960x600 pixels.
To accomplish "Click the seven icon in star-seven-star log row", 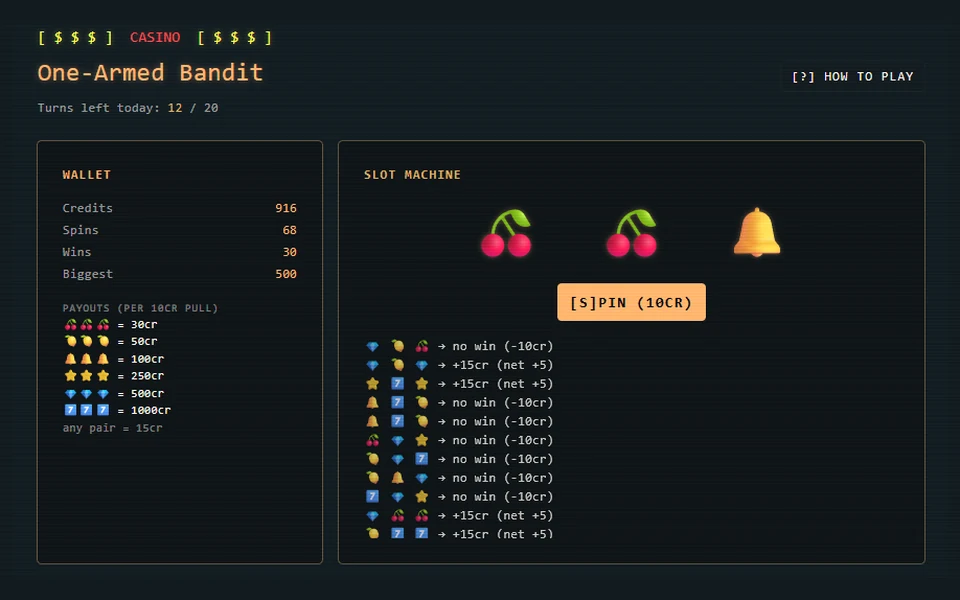I will point(397,383).
